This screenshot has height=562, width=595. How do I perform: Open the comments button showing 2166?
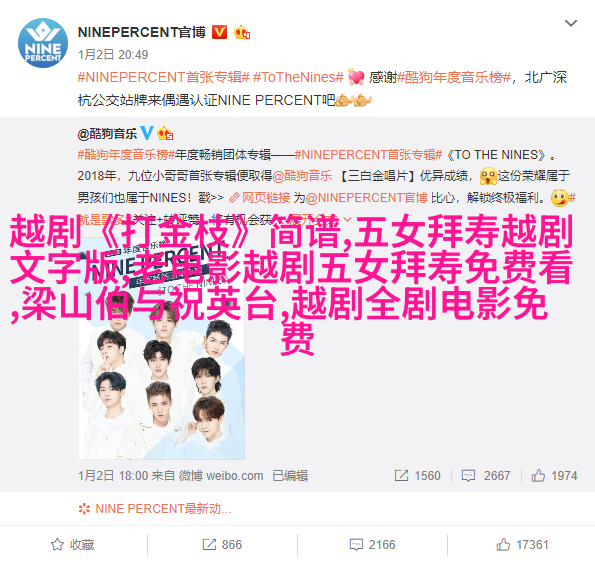point(372,545)
